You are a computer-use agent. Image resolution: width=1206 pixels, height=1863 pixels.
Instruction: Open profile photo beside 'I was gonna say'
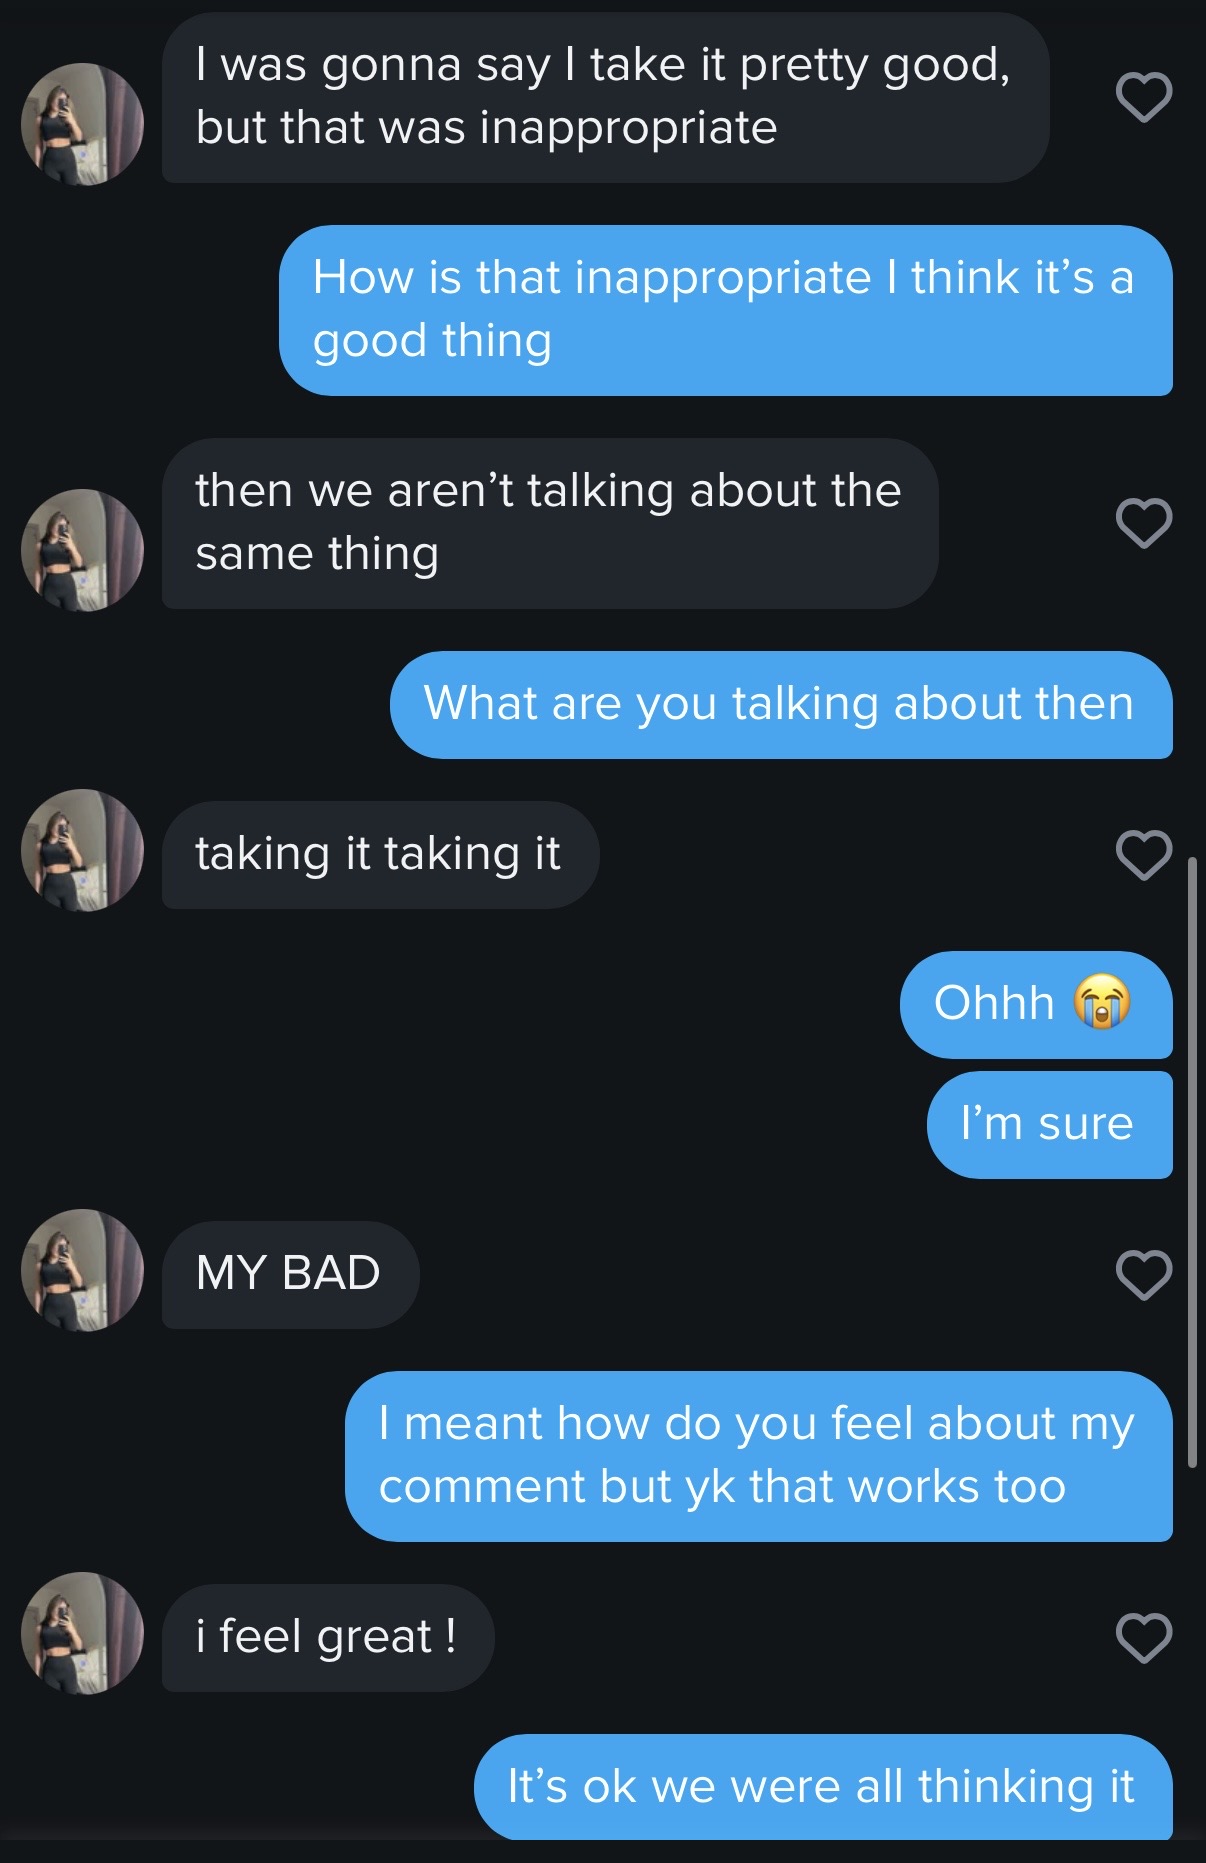[x=82, y=124]
